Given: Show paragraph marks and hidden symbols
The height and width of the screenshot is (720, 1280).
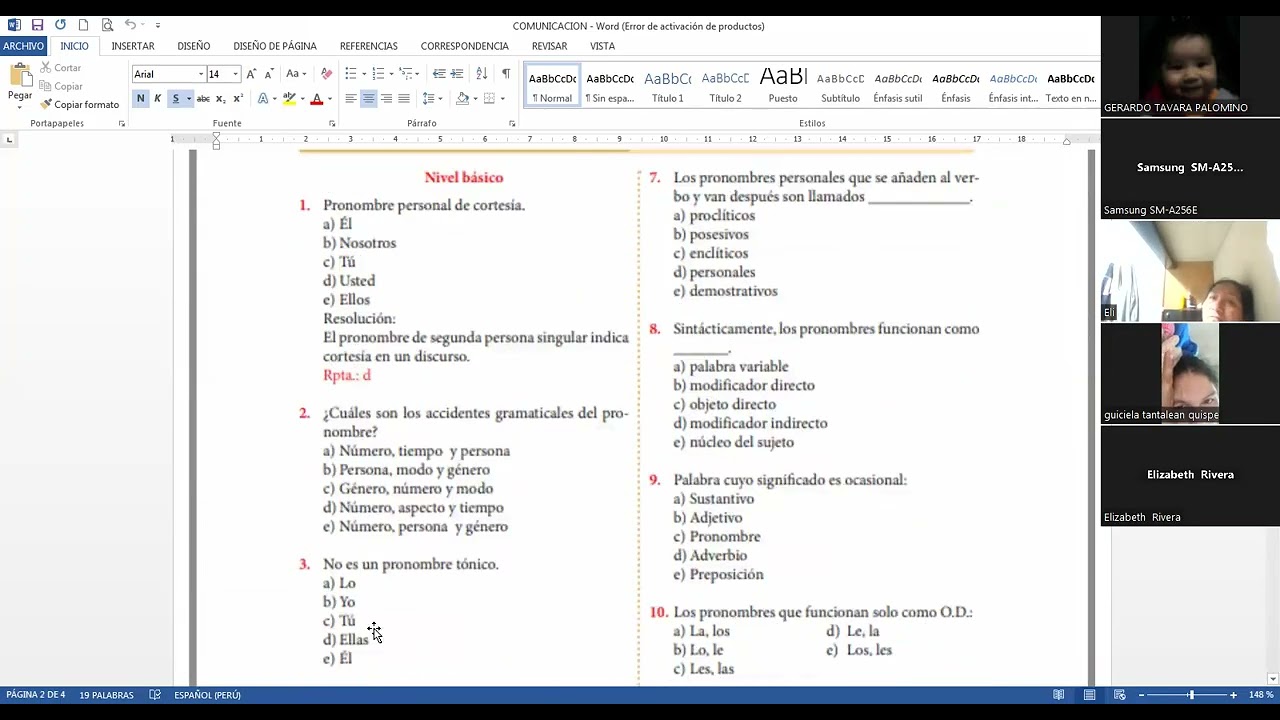Looking at the screenshot, I should pos(506,74).
